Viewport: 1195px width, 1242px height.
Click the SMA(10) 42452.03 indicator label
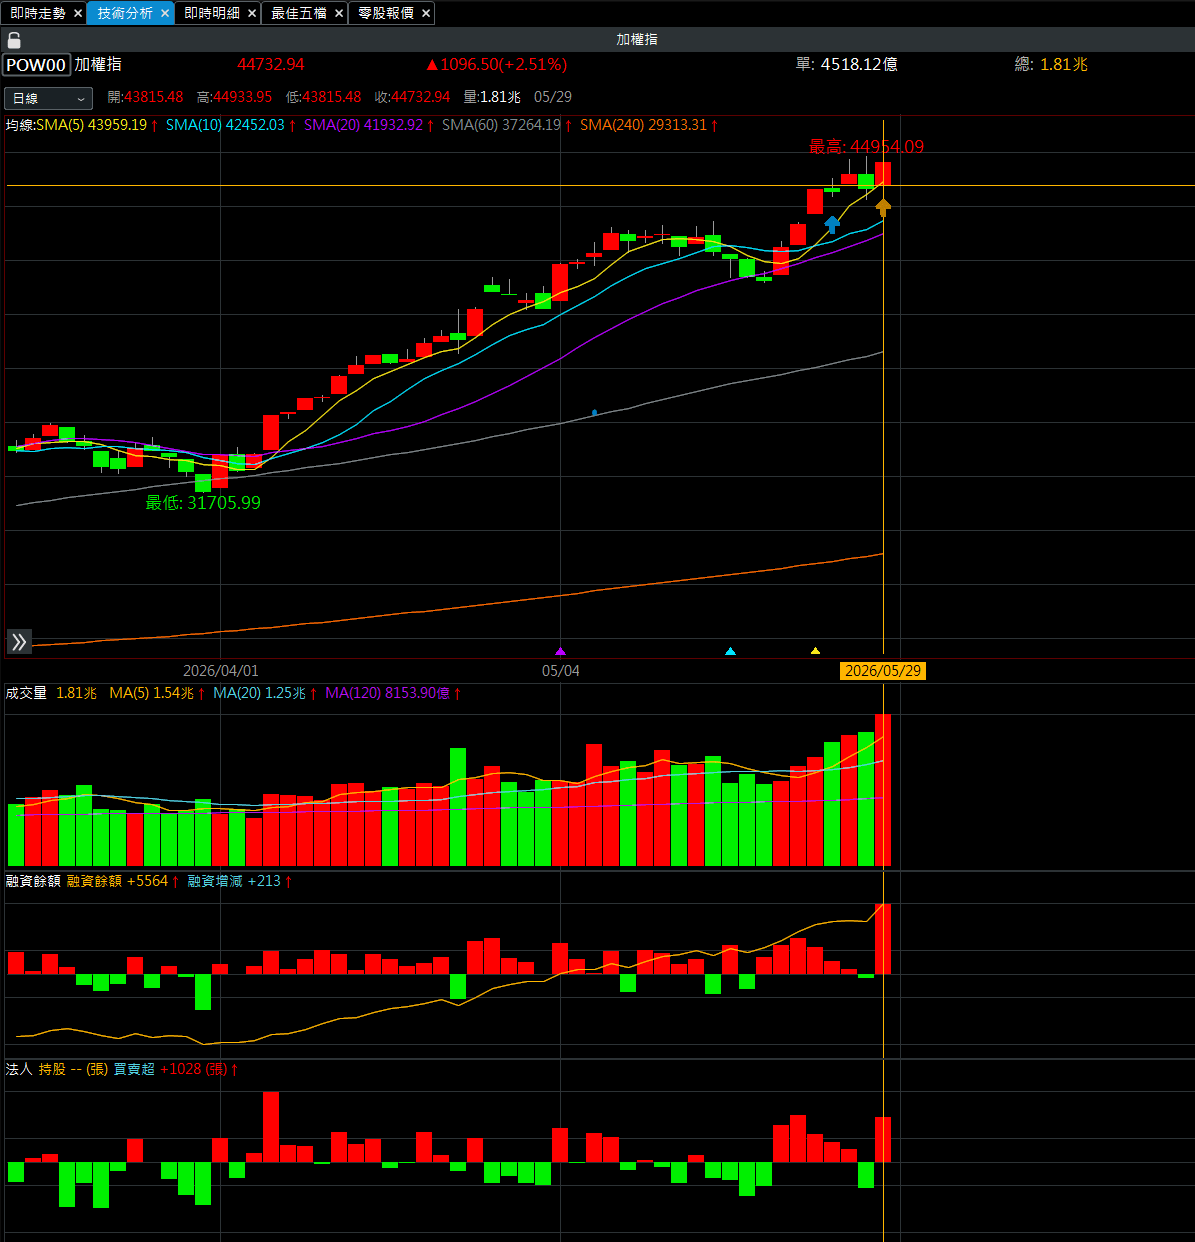click(x=231, y=125)
